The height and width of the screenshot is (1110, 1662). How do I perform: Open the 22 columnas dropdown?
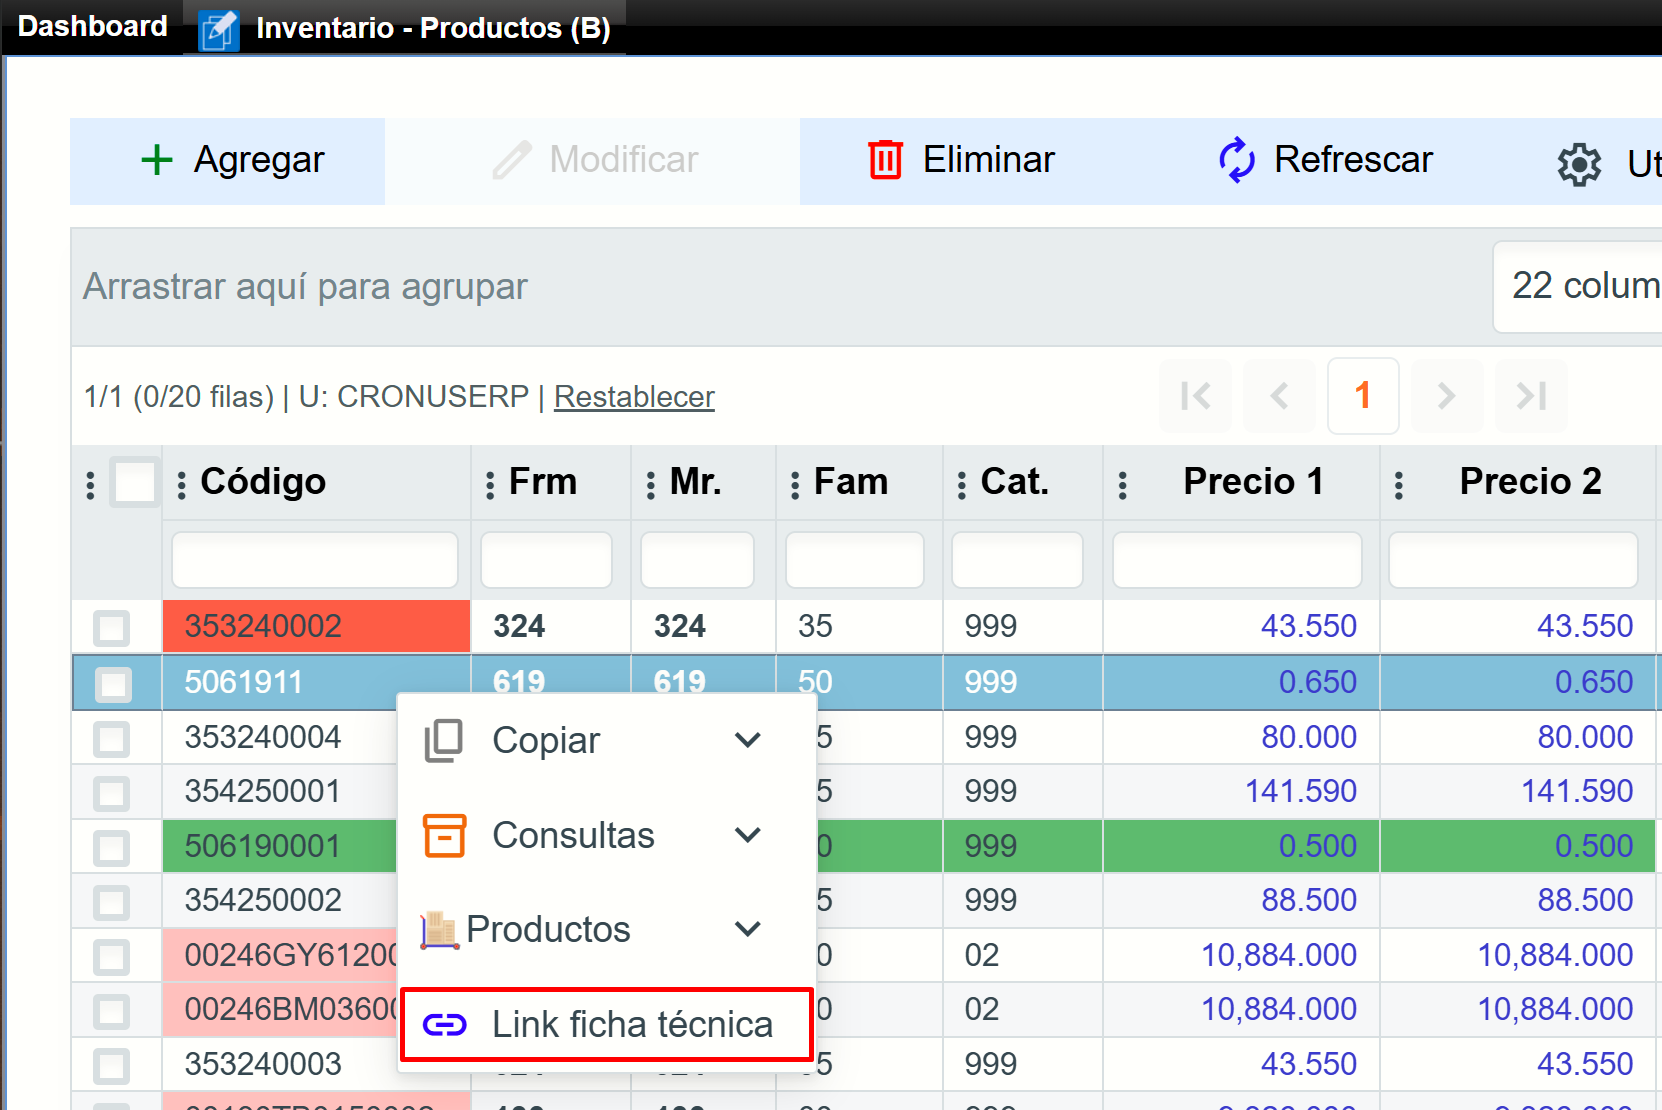pos(1577,287)
